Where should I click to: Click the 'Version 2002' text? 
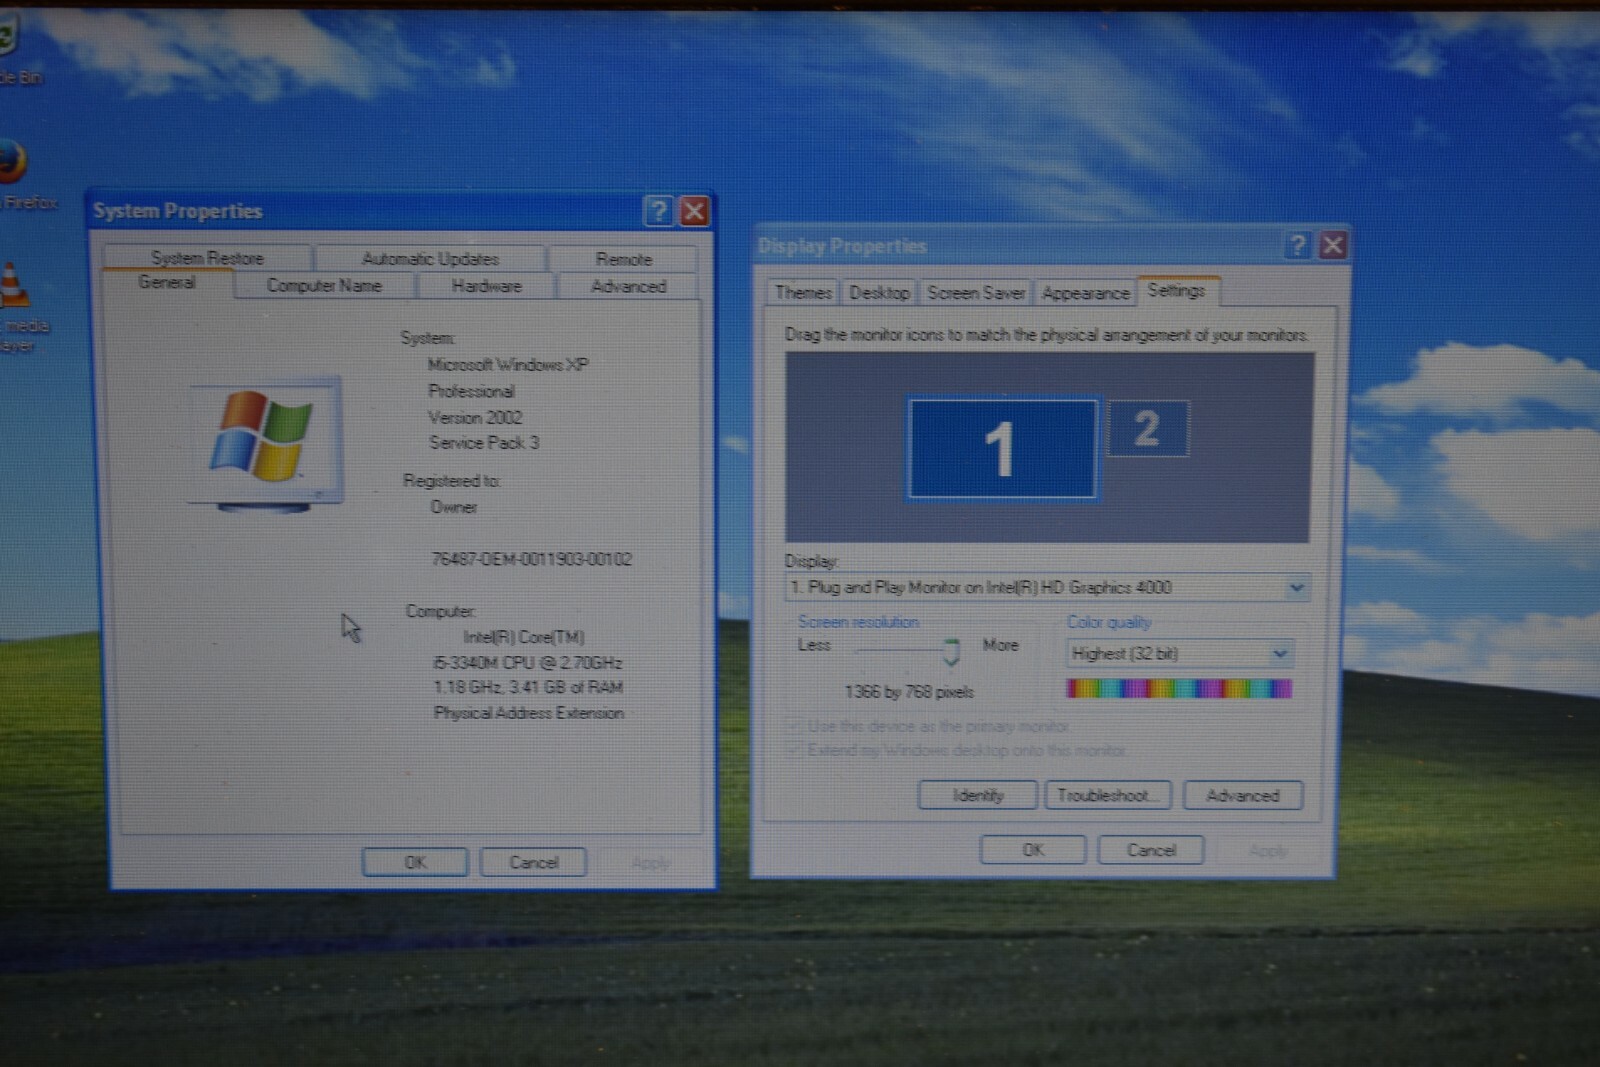(475, 417)
